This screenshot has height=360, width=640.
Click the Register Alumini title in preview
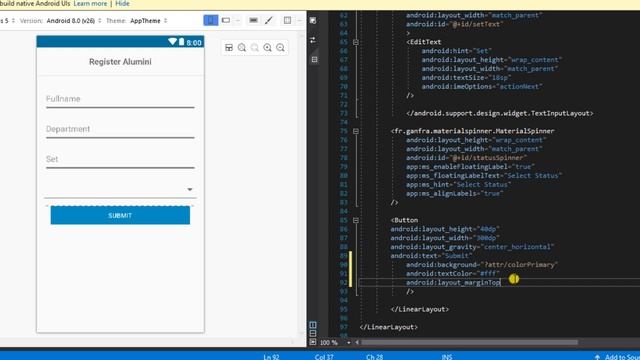120,62
